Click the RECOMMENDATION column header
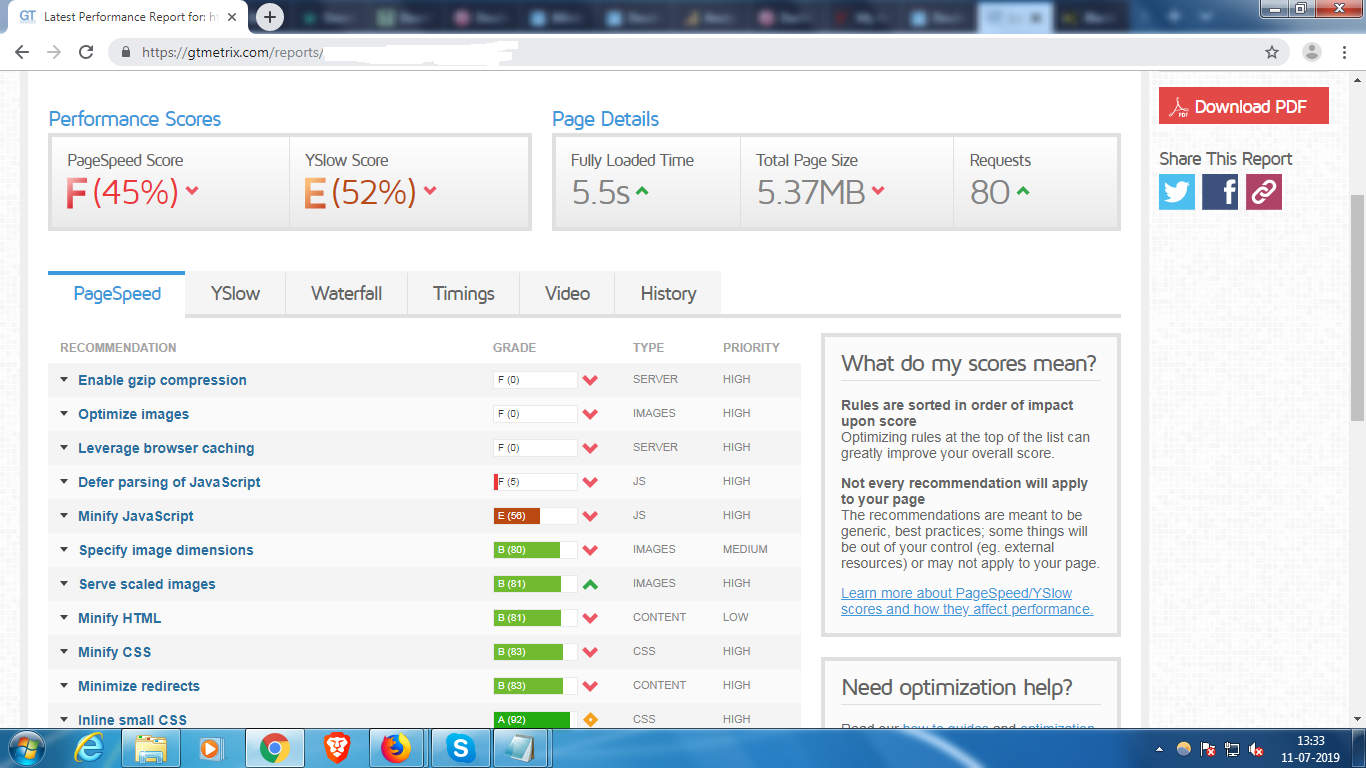Screen dimensions: 1366x768 pyautogui.click(x=118, y=348)
